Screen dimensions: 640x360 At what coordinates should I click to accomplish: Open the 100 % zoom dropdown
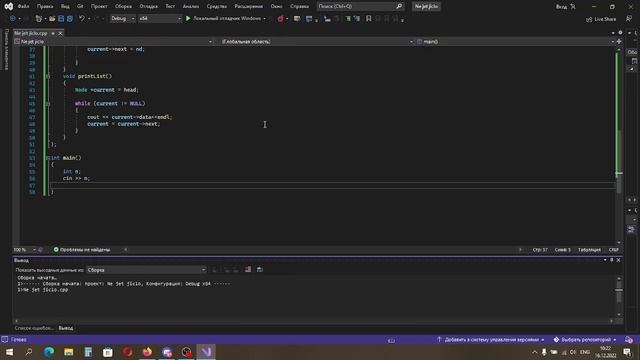point(24,249)
